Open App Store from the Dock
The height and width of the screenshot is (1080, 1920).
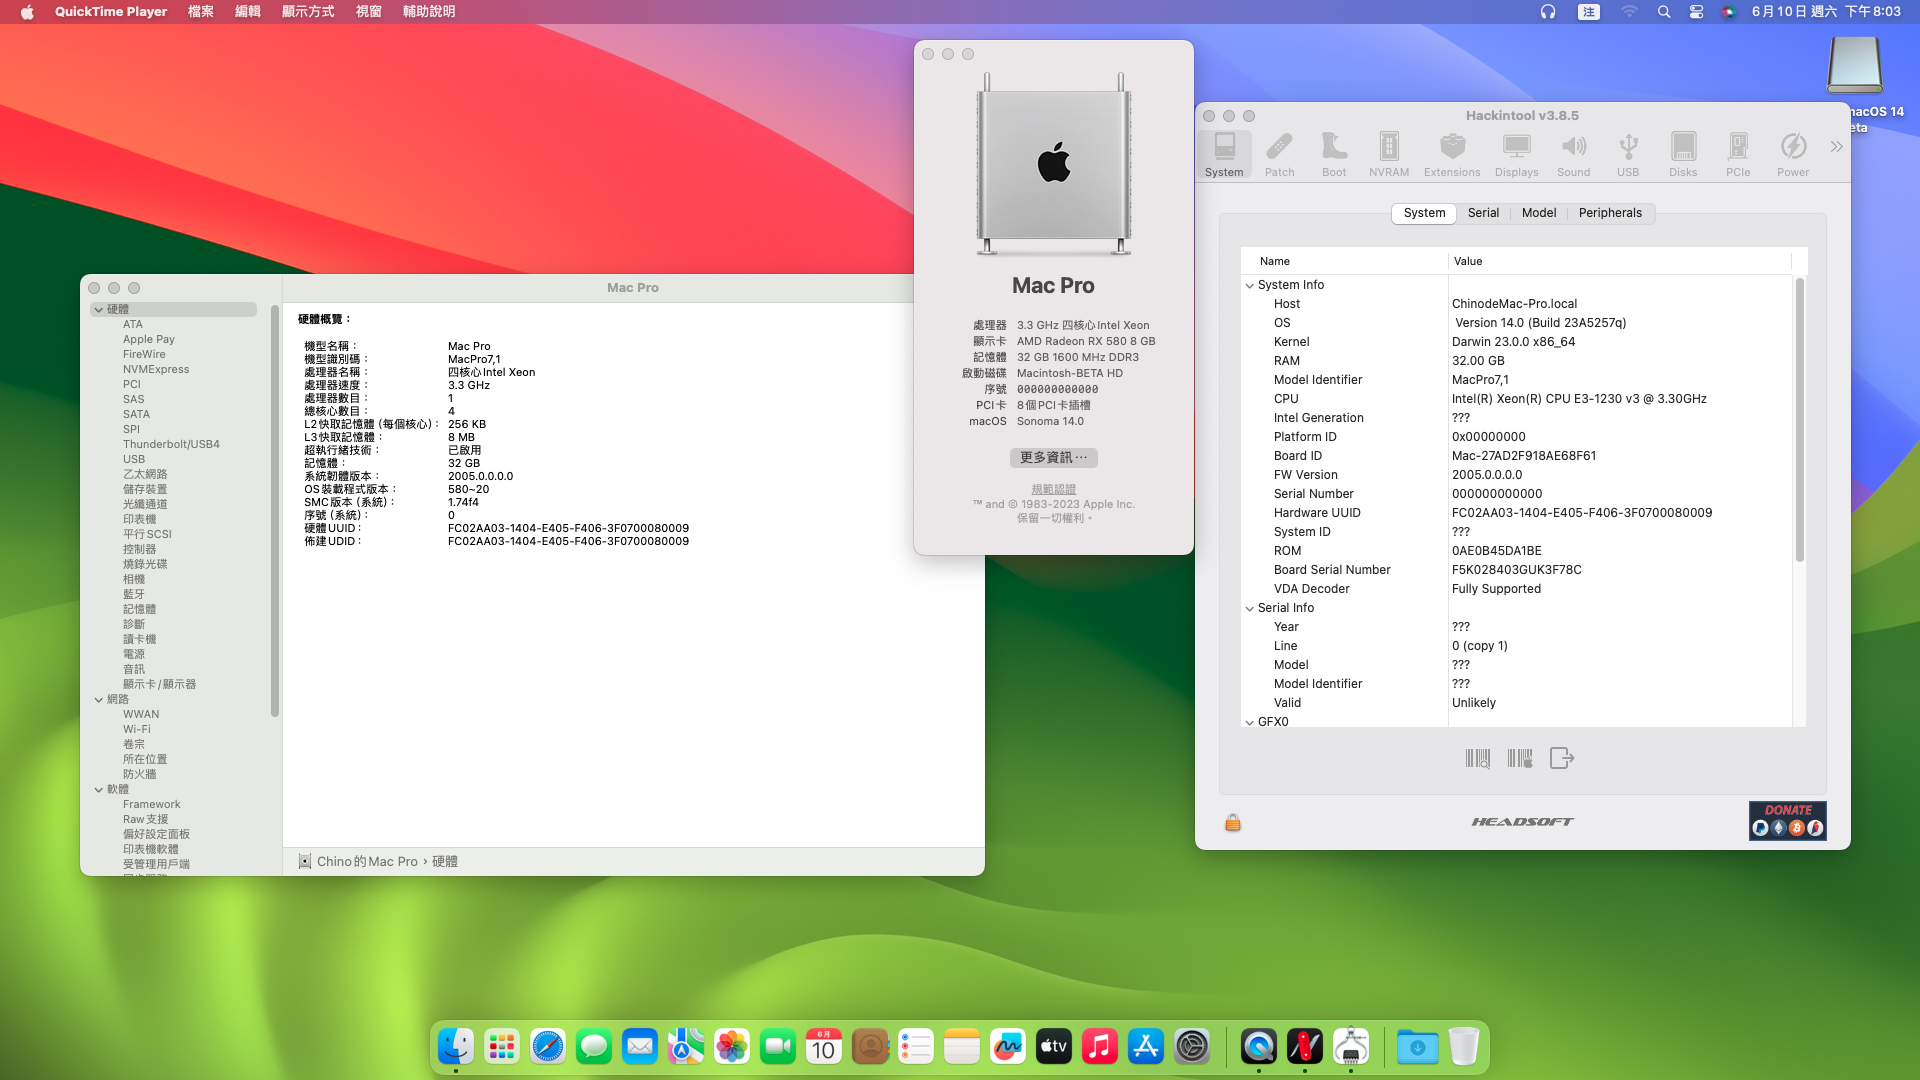[1146, 1047]
